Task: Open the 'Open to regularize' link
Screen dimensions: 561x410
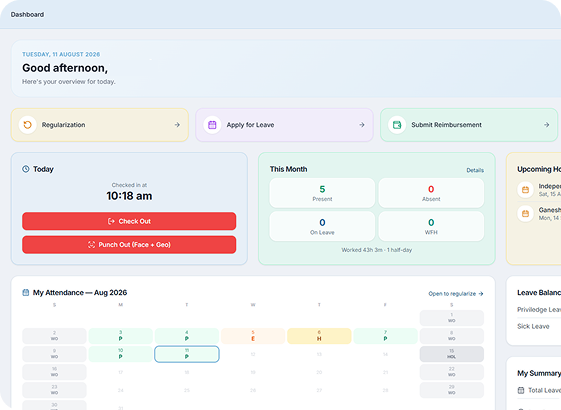Action: point(456,294)
